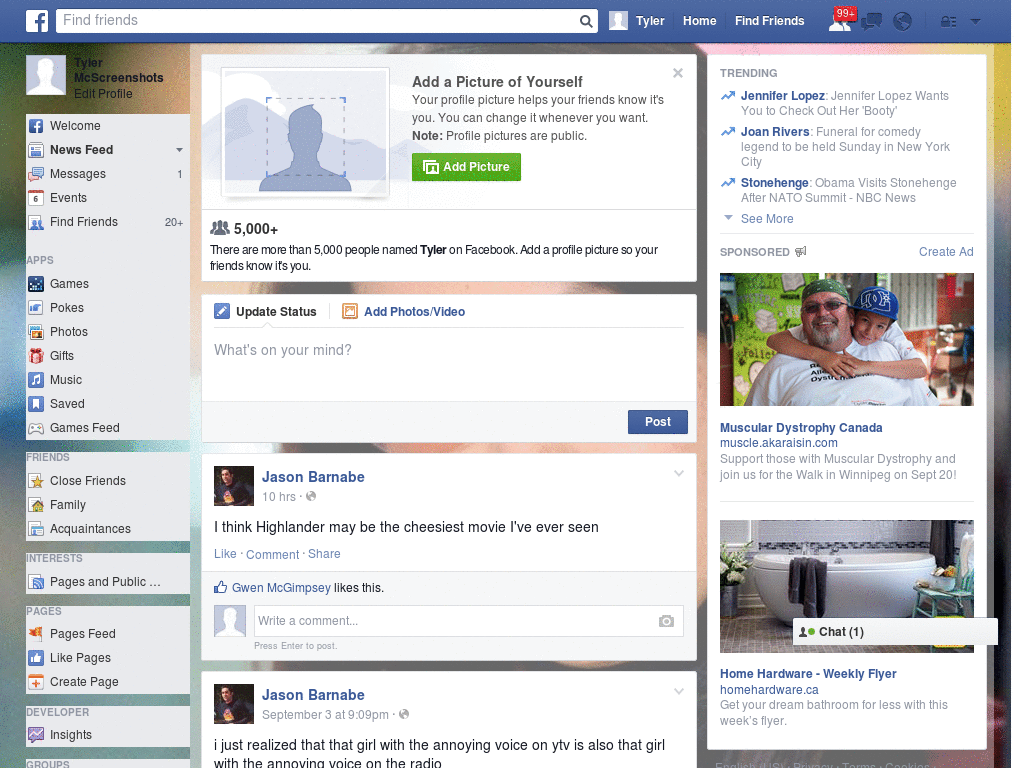Select the Update Status tab
The image size is (1024, 768).
[x=266, y=312]
